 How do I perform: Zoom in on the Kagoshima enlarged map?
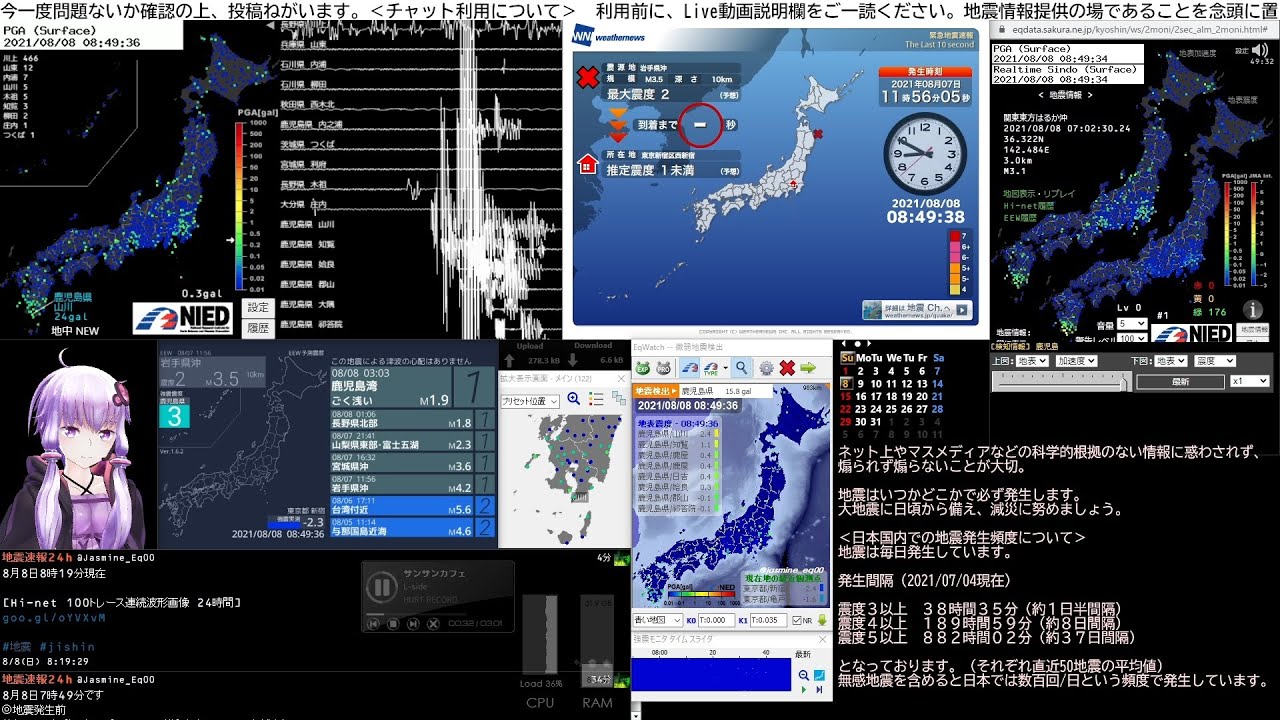(574, 399)
